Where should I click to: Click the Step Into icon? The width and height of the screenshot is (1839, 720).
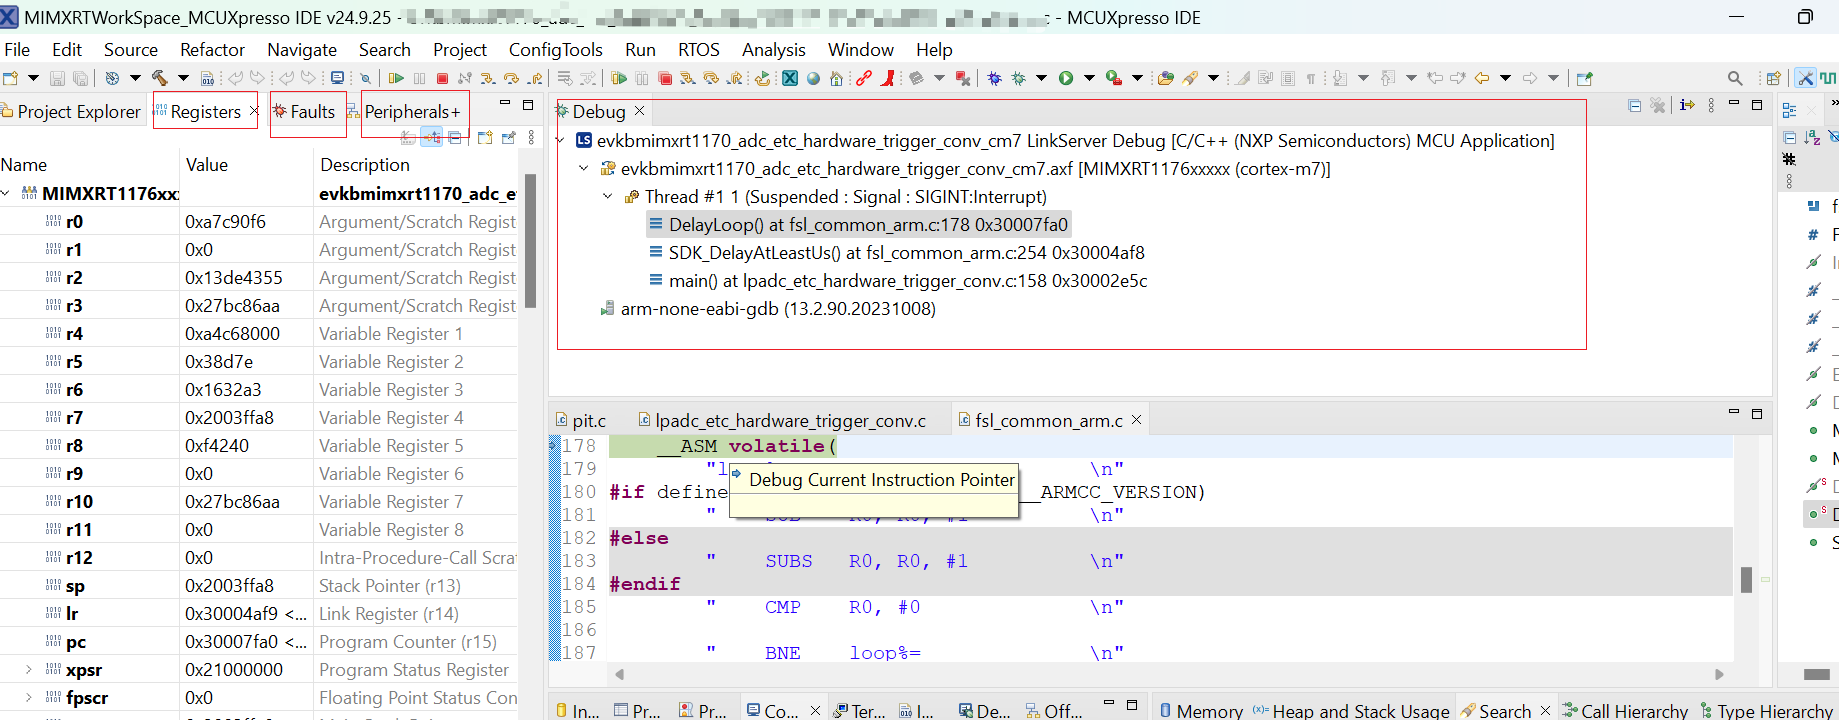(x=488, y=78)
